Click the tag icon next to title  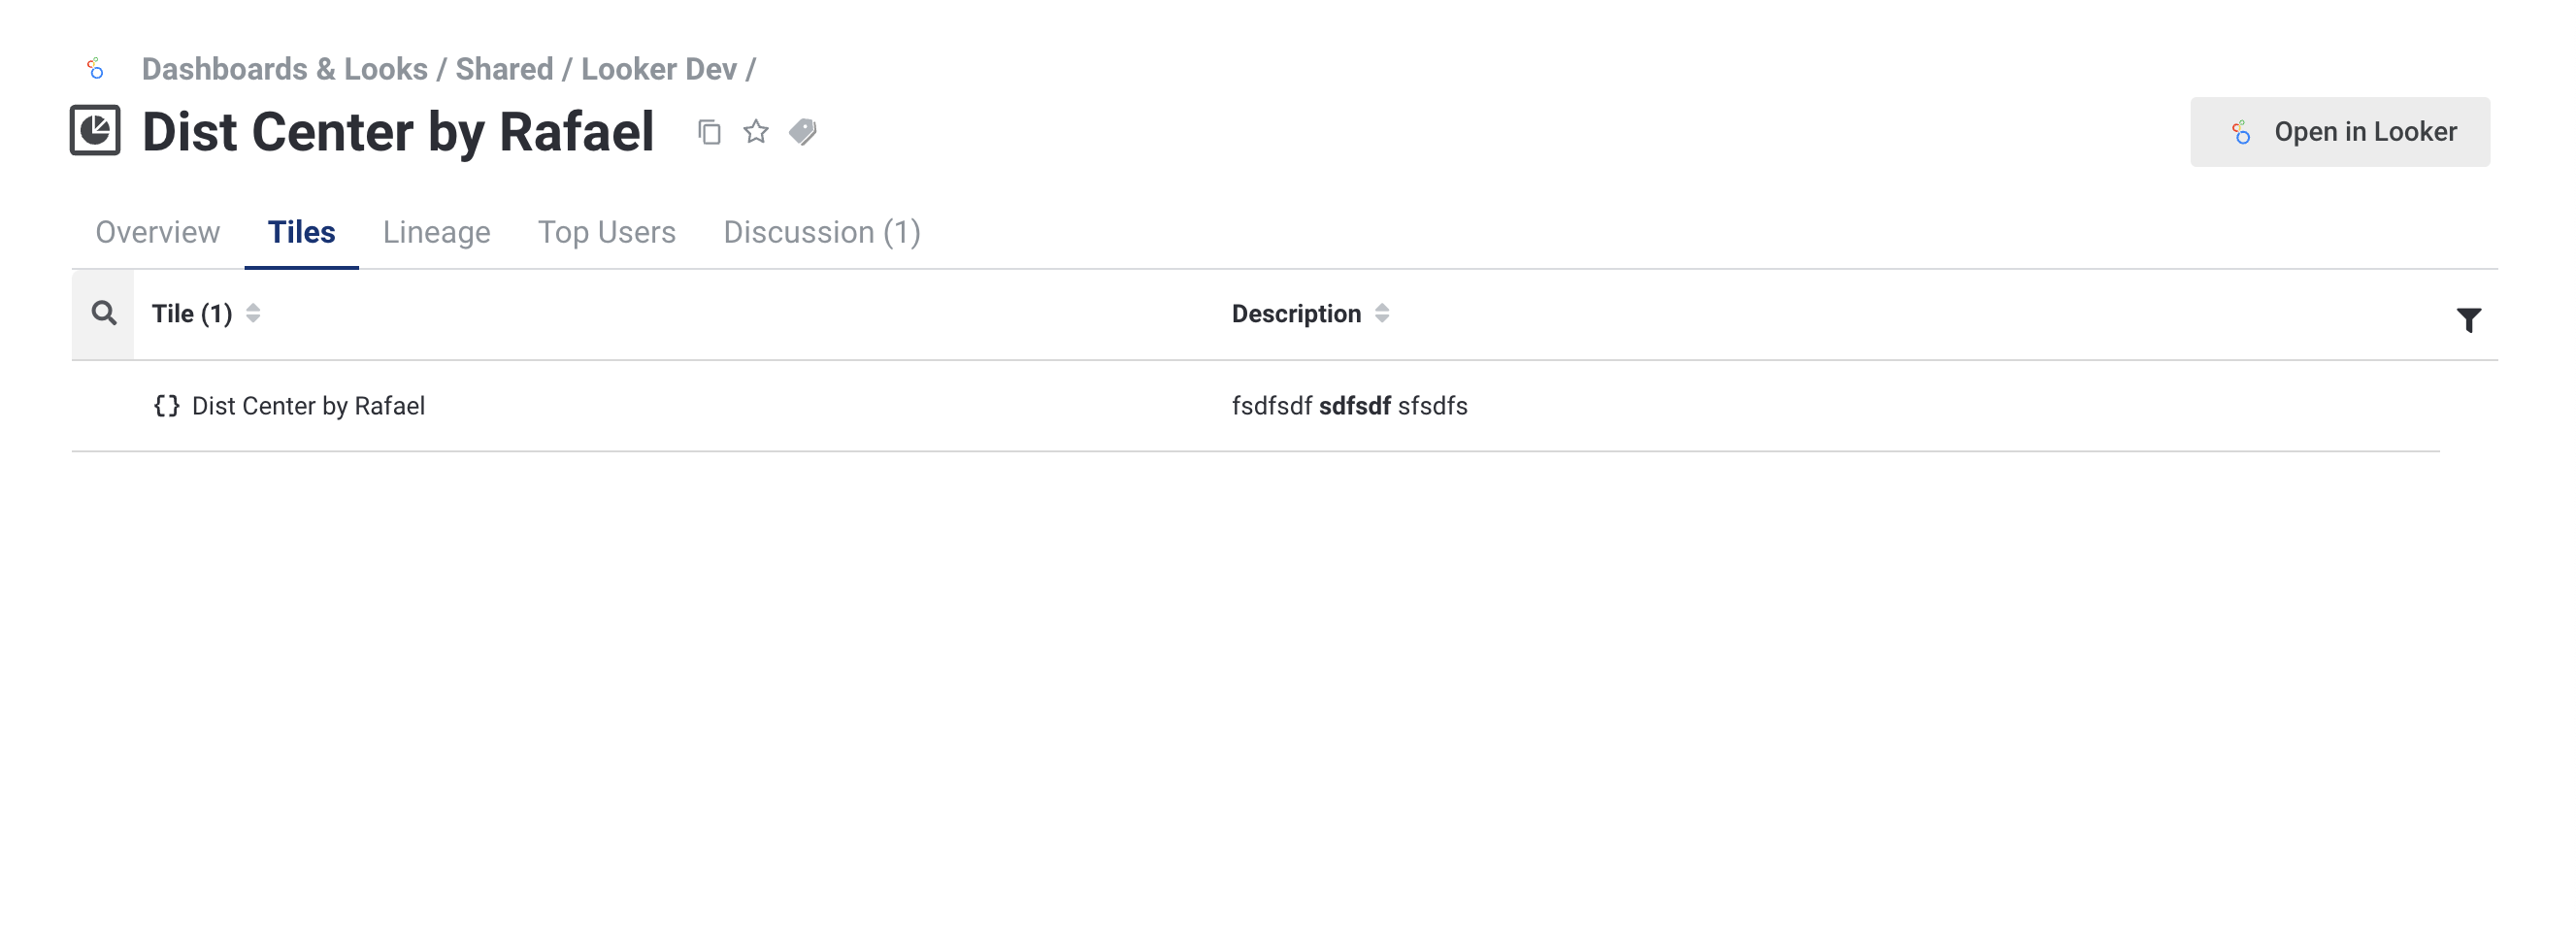coord(803,132)
